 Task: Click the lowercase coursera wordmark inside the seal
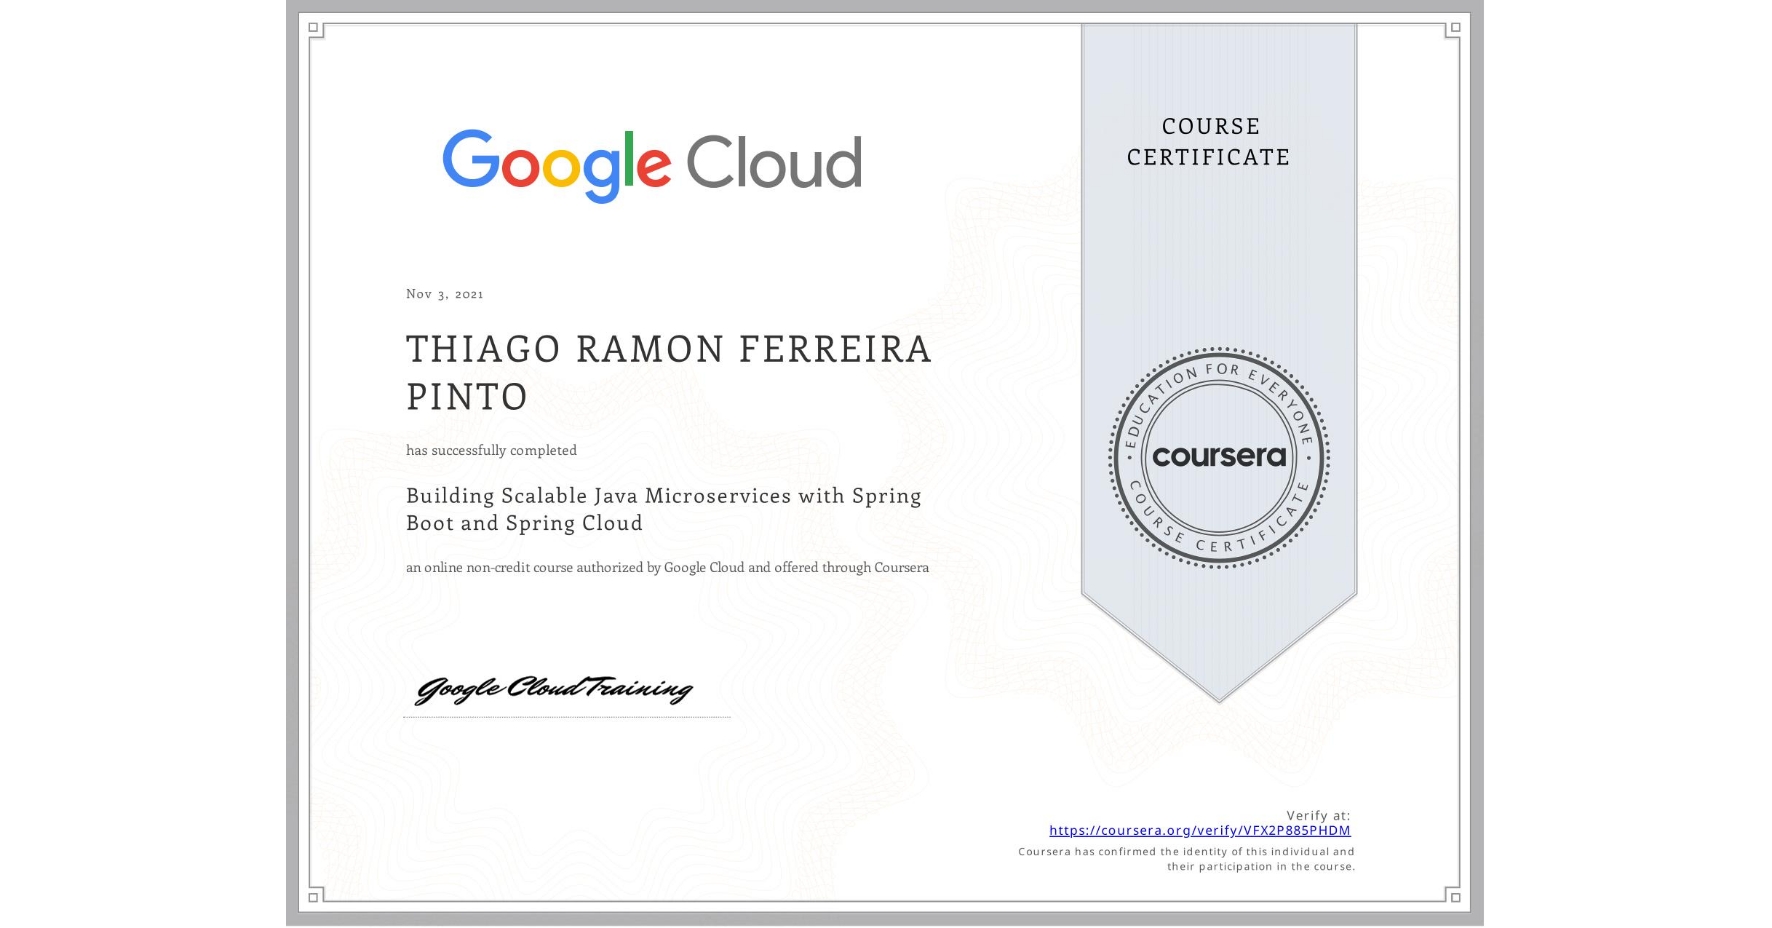1219,457
